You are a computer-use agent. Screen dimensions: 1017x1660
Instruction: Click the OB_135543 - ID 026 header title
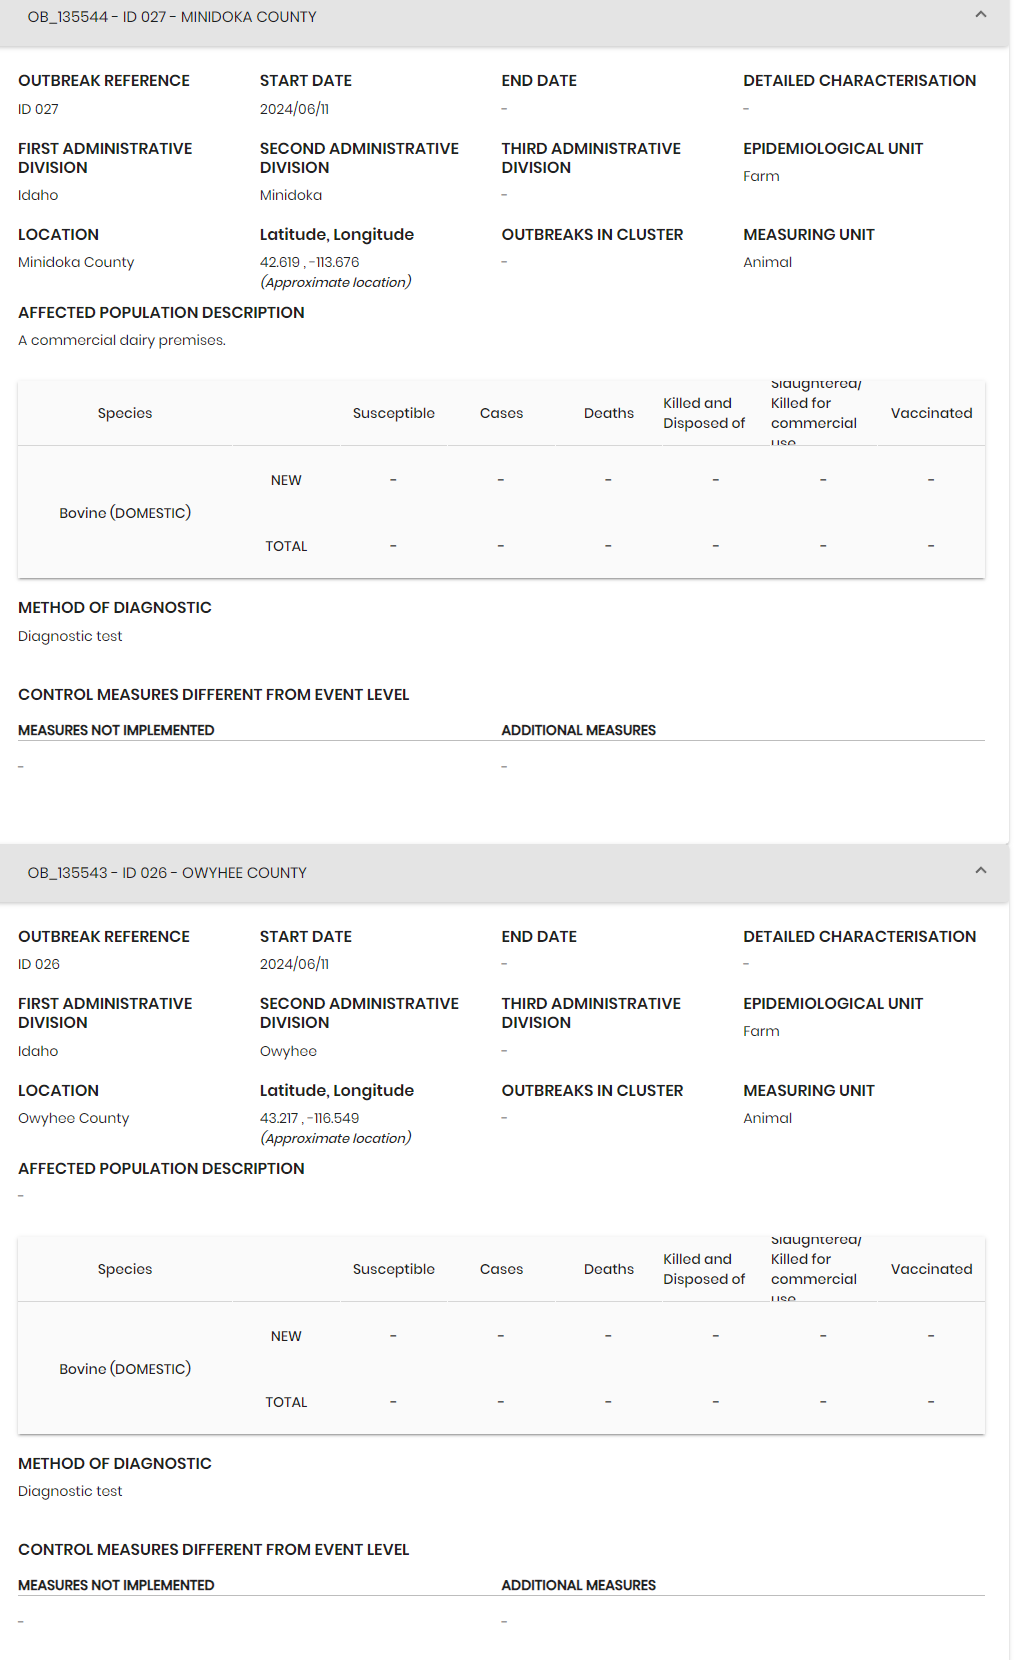tap(167, 873)
